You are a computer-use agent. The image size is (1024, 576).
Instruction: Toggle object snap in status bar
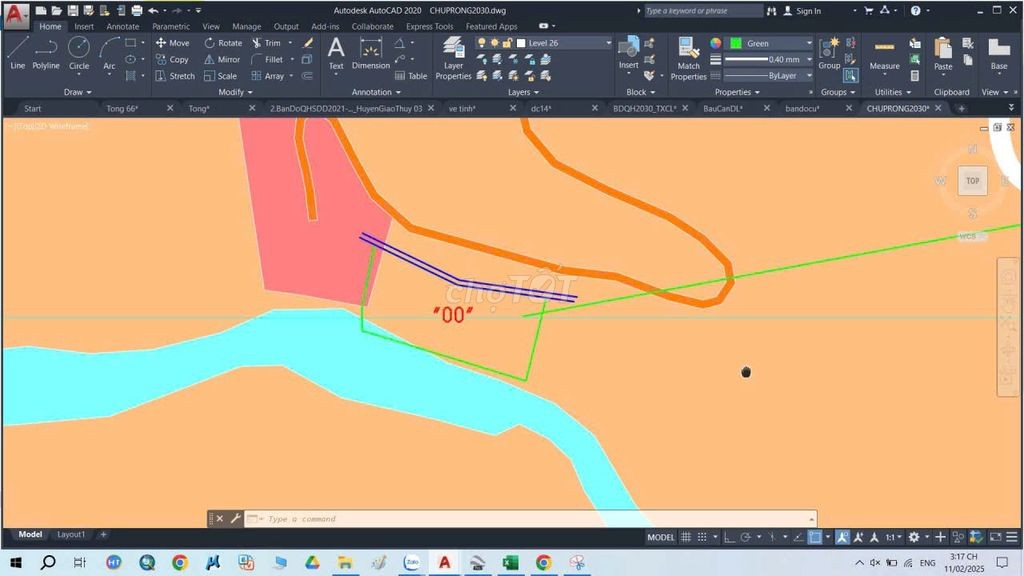point(814,537)
